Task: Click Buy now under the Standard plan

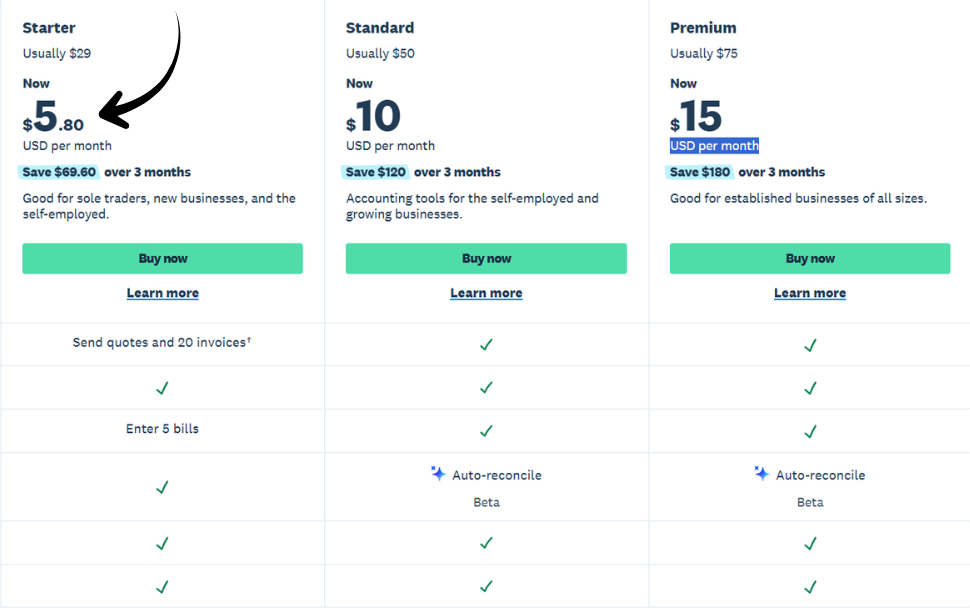Action: point(486,258)
